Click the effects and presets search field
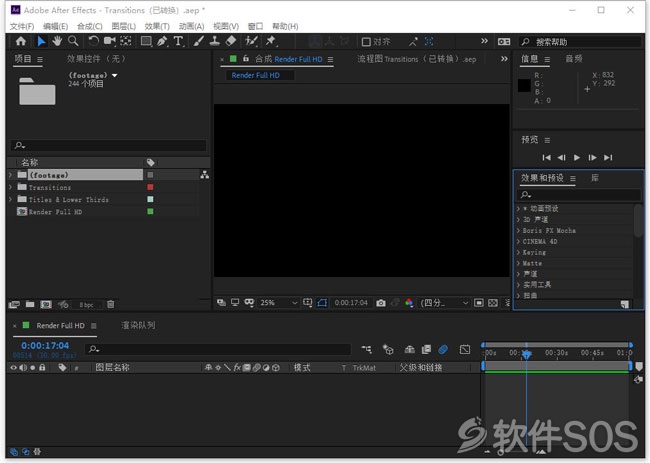Image resolution: width=650 pixels, height=463 pixels. pos(580,194)
